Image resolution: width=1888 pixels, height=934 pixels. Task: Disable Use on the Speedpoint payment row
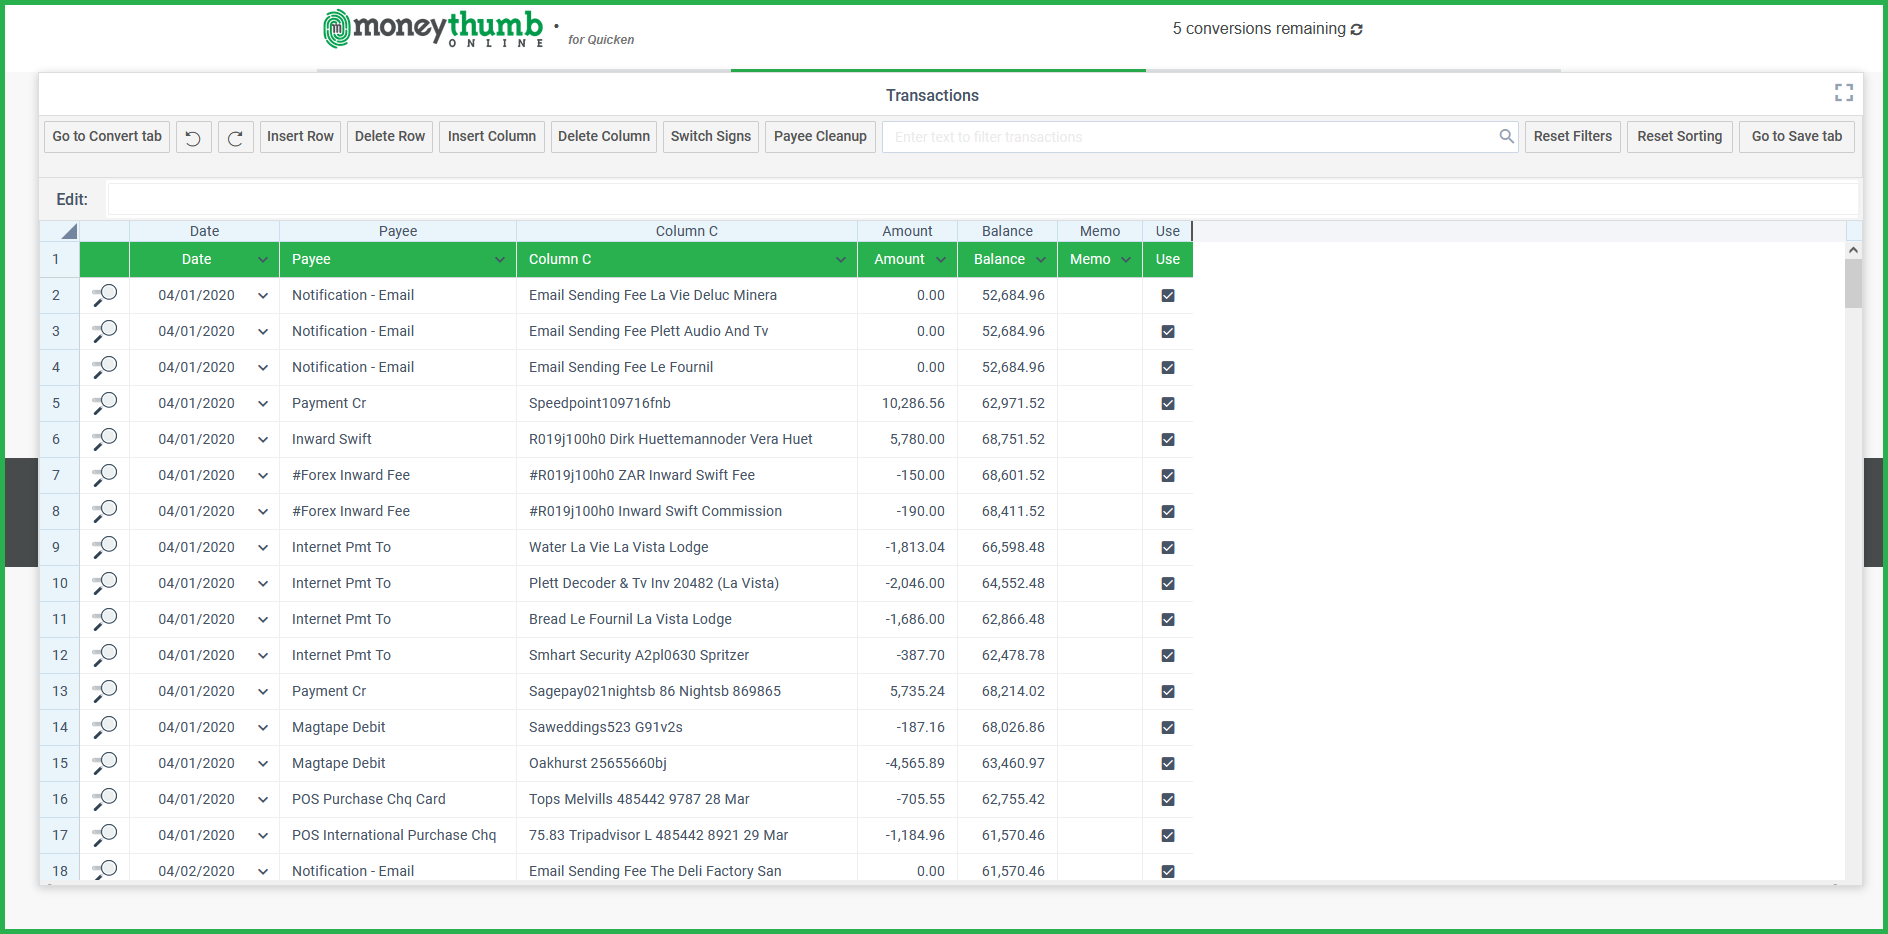coord(1167,403)
